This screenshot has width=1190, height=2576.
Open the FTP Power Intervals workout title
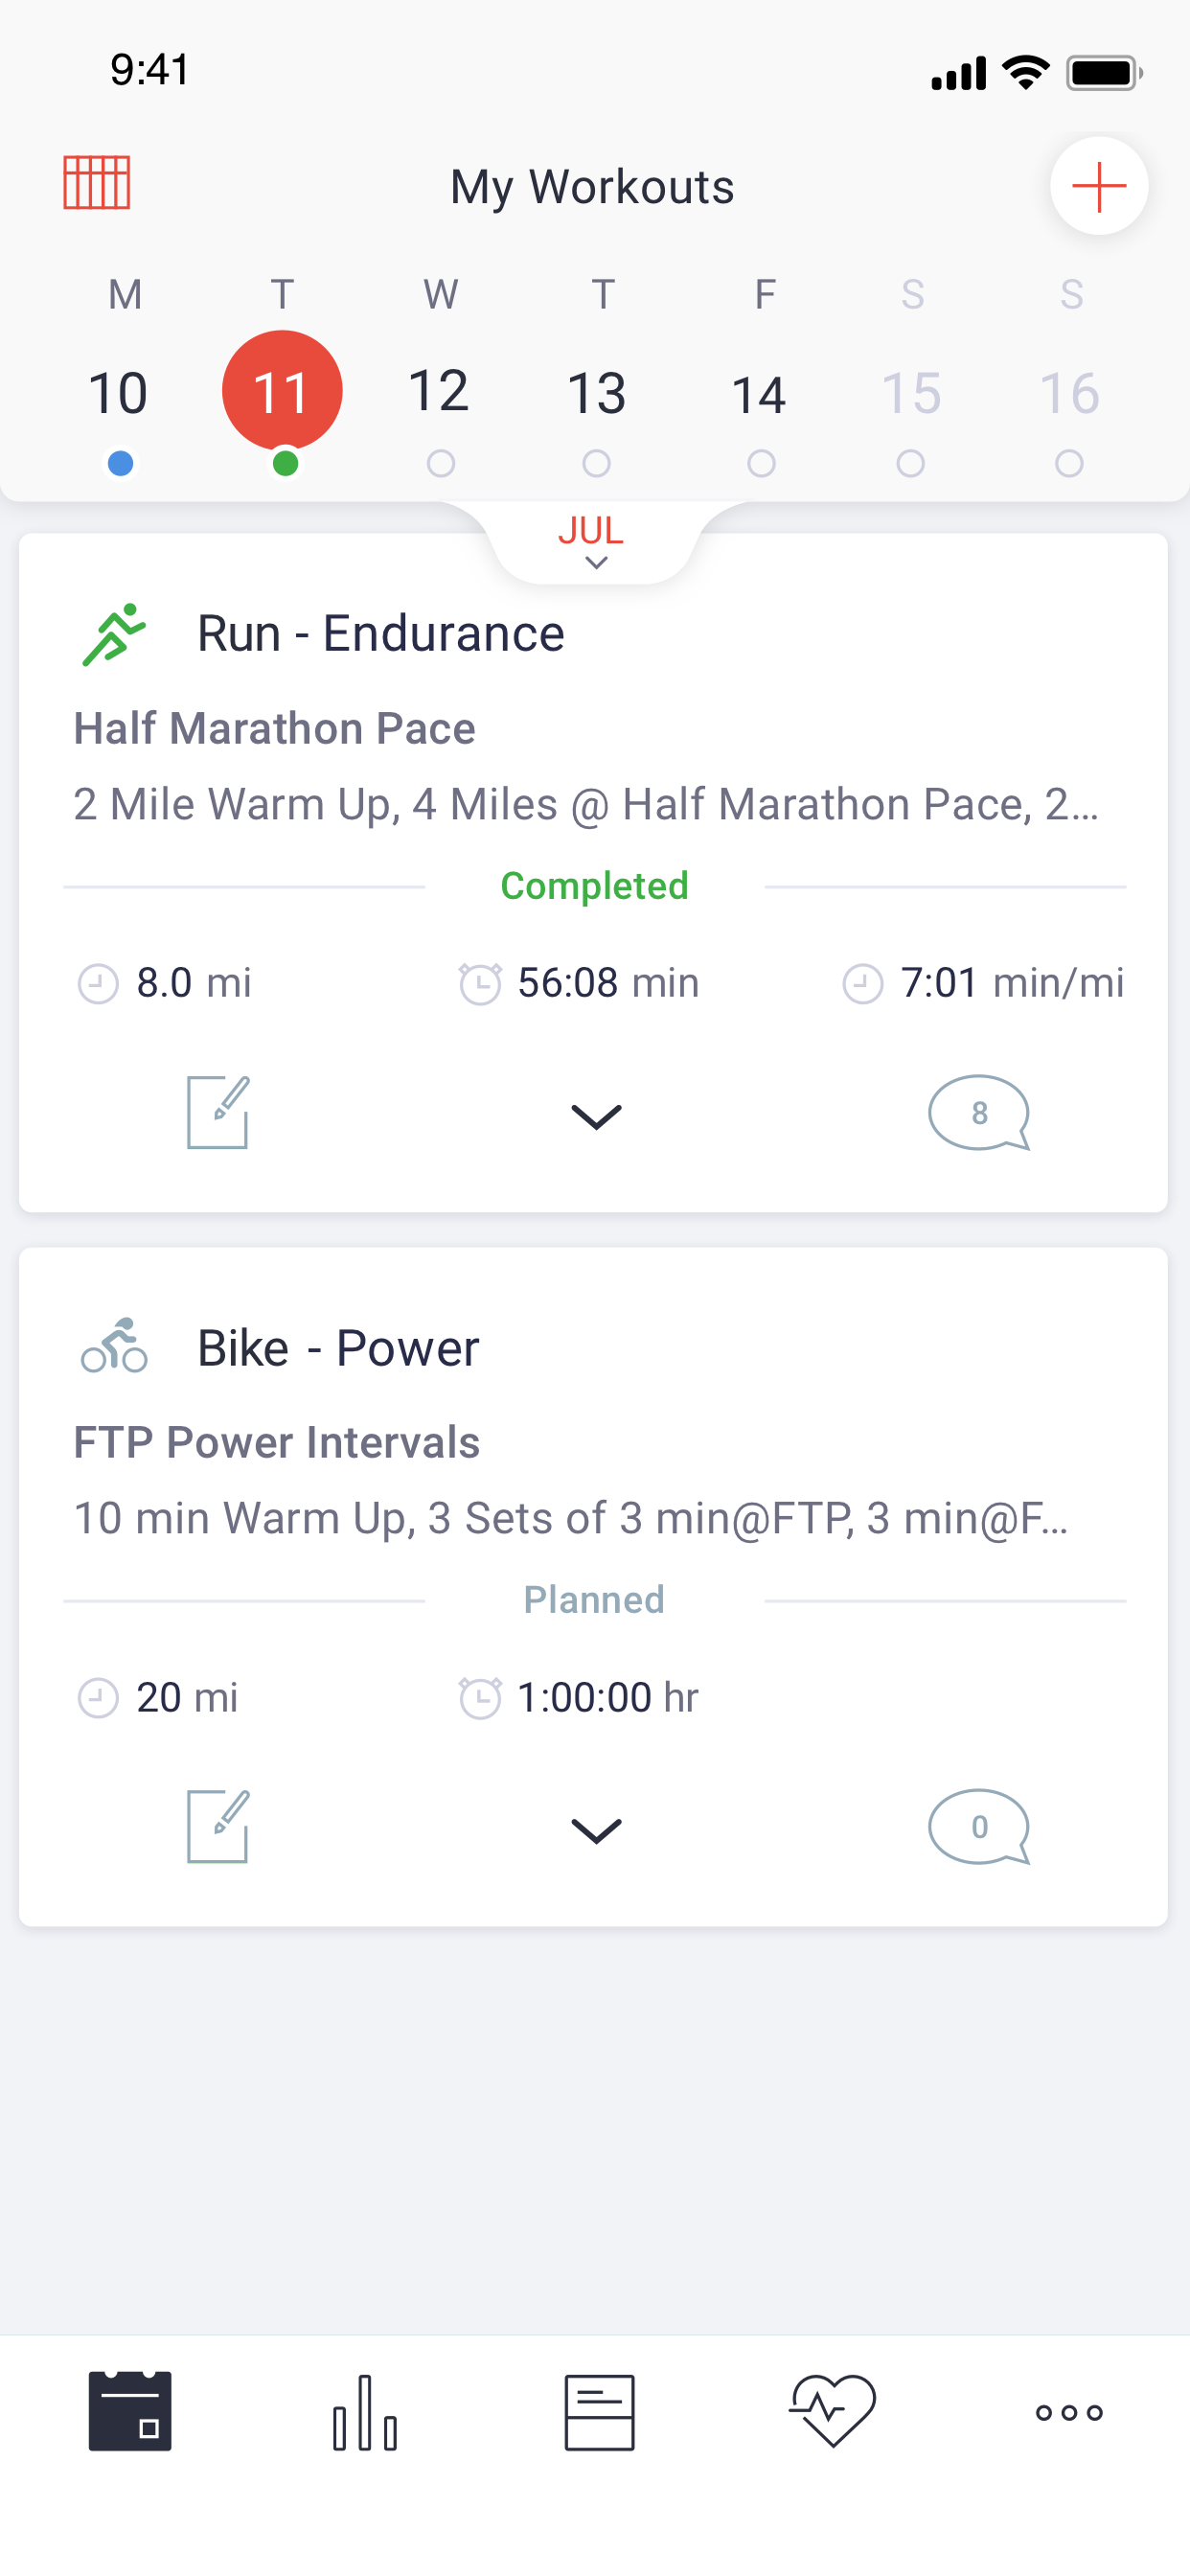[277, 1442]
